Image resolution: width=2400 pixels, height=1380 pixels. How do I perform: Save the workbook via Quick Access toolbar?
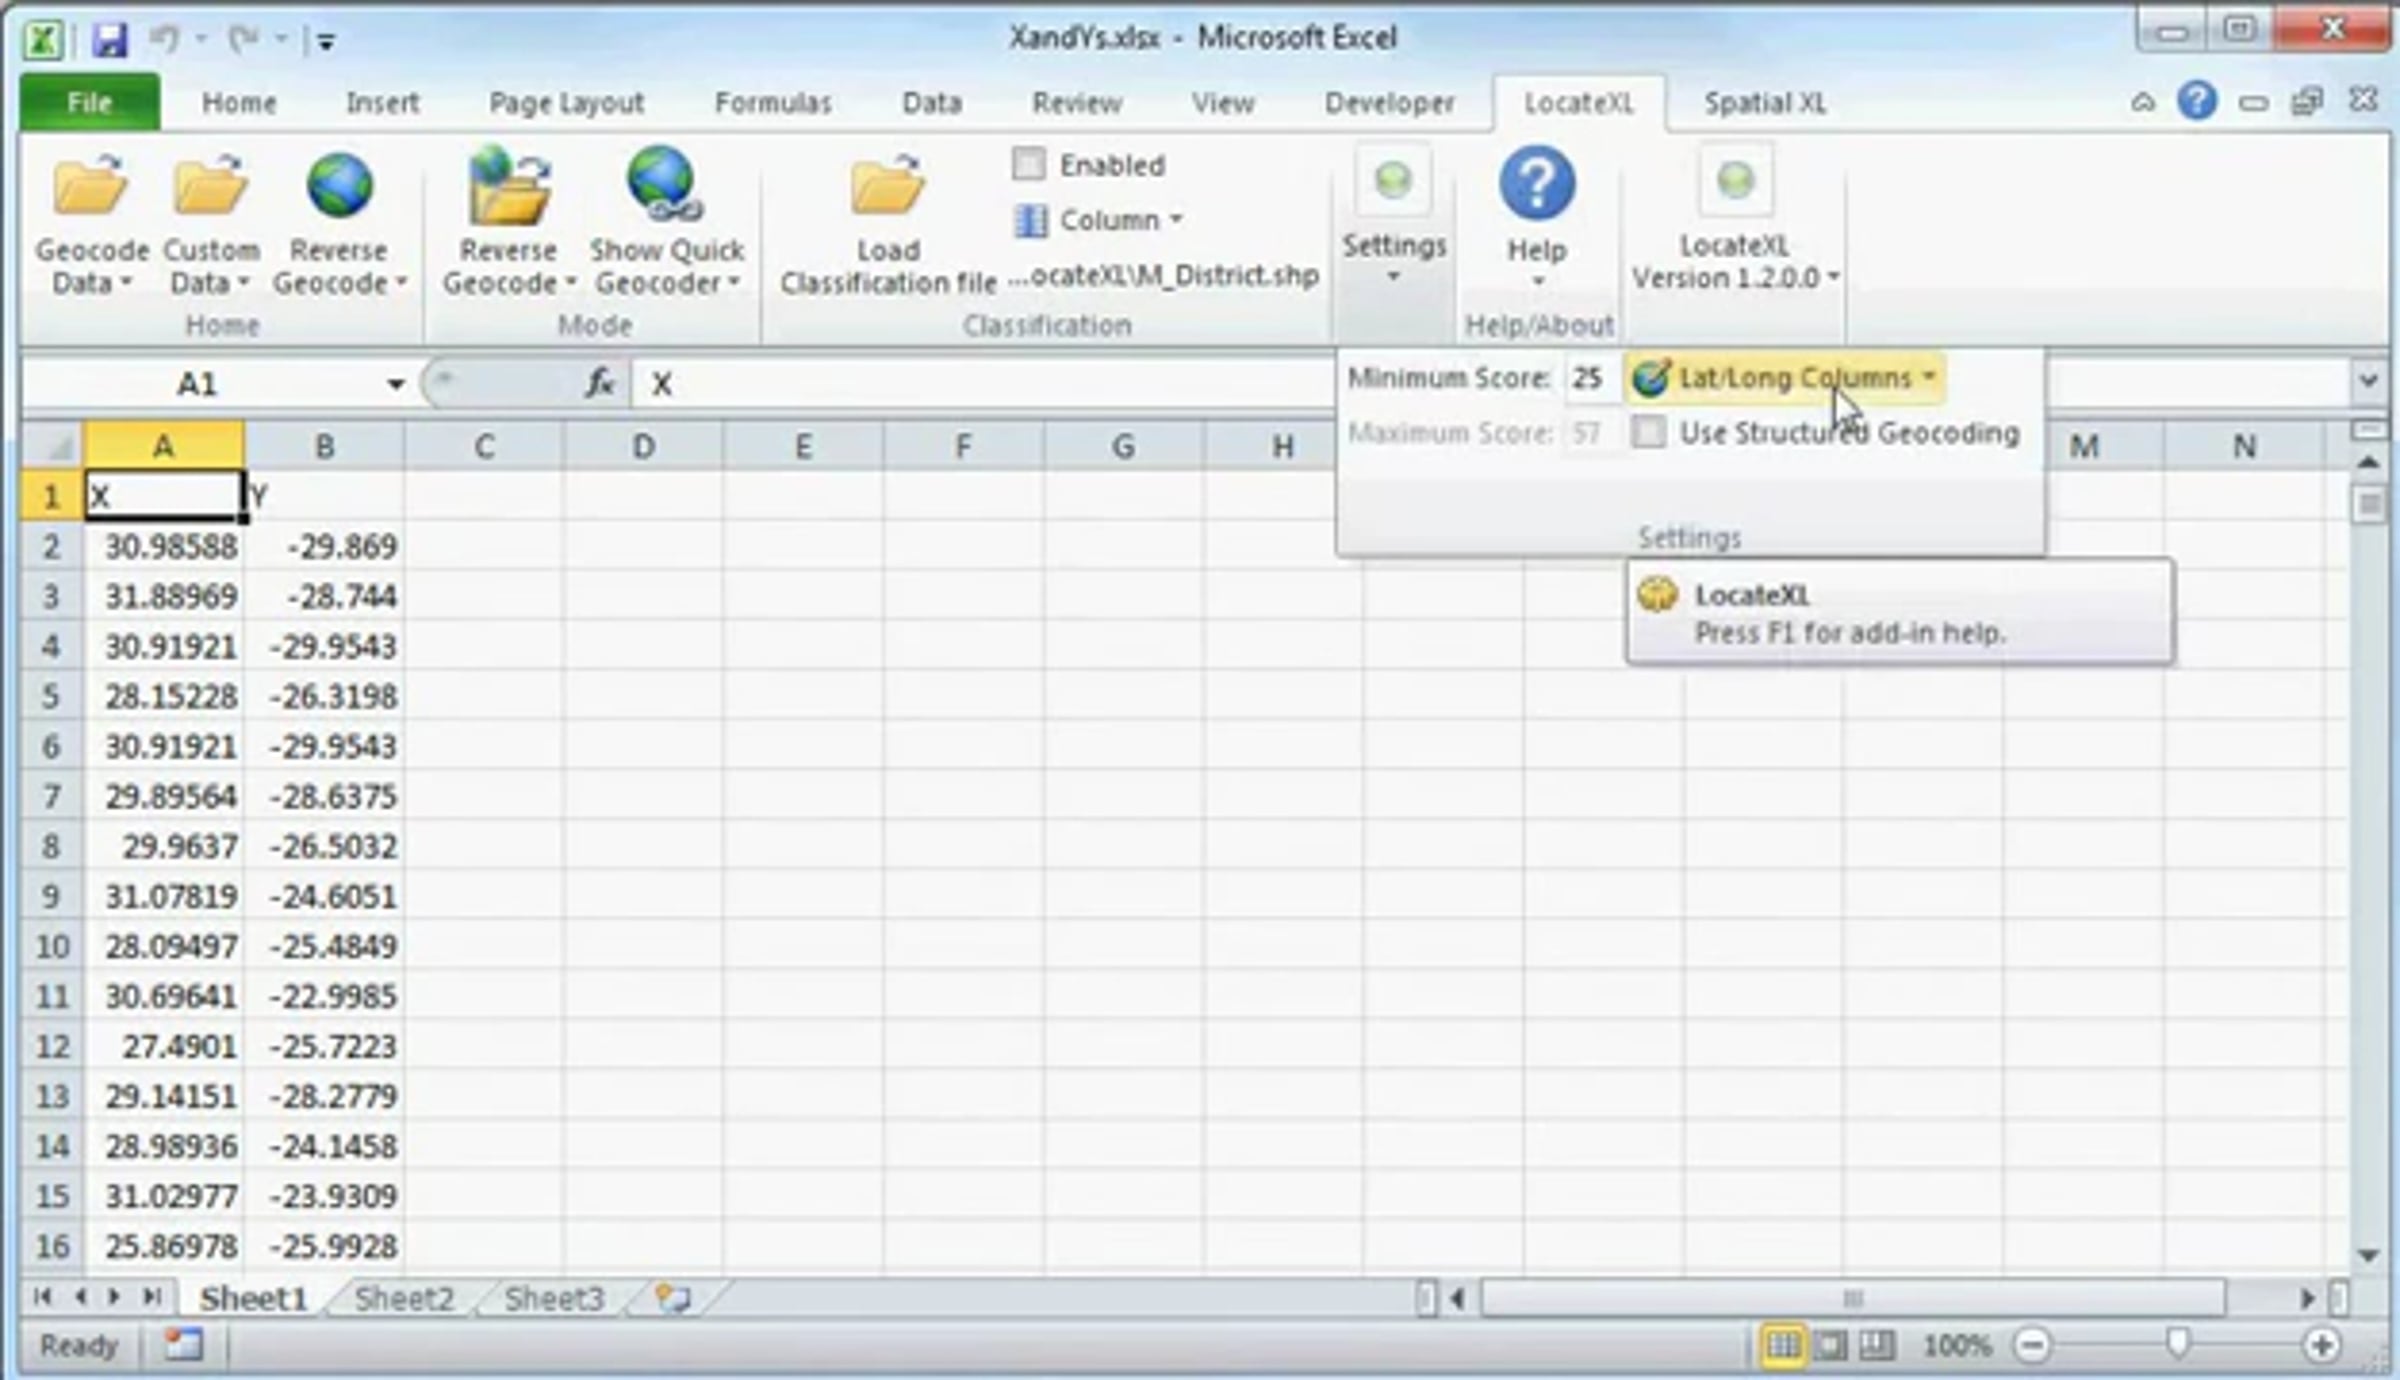110,40
